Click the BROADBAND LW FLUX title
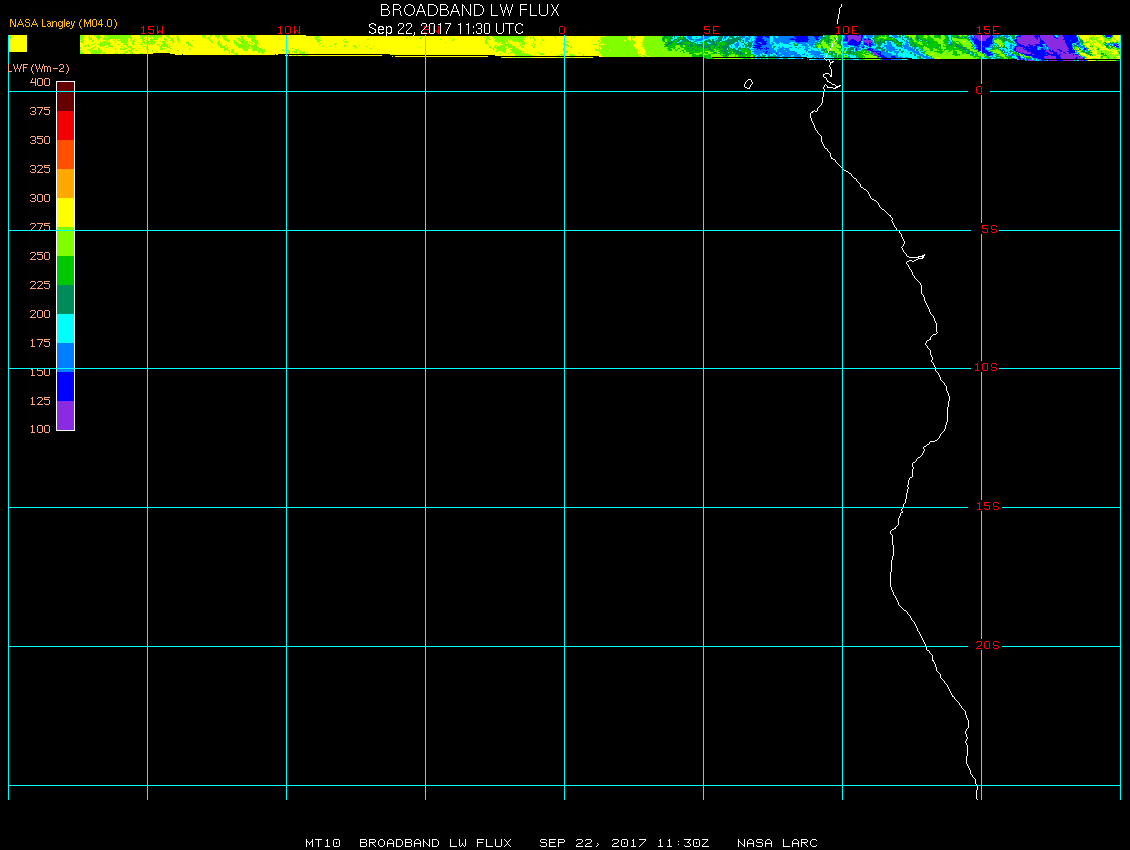This screenshot has width=1130, height=850. [x=469, y=10]
